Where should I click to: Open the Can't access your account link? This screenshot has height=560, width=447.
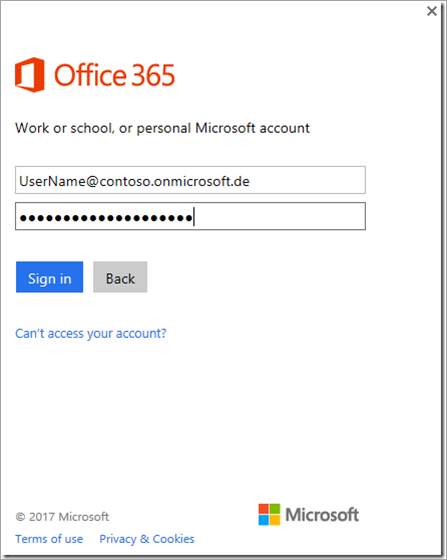tap(91, 334)
